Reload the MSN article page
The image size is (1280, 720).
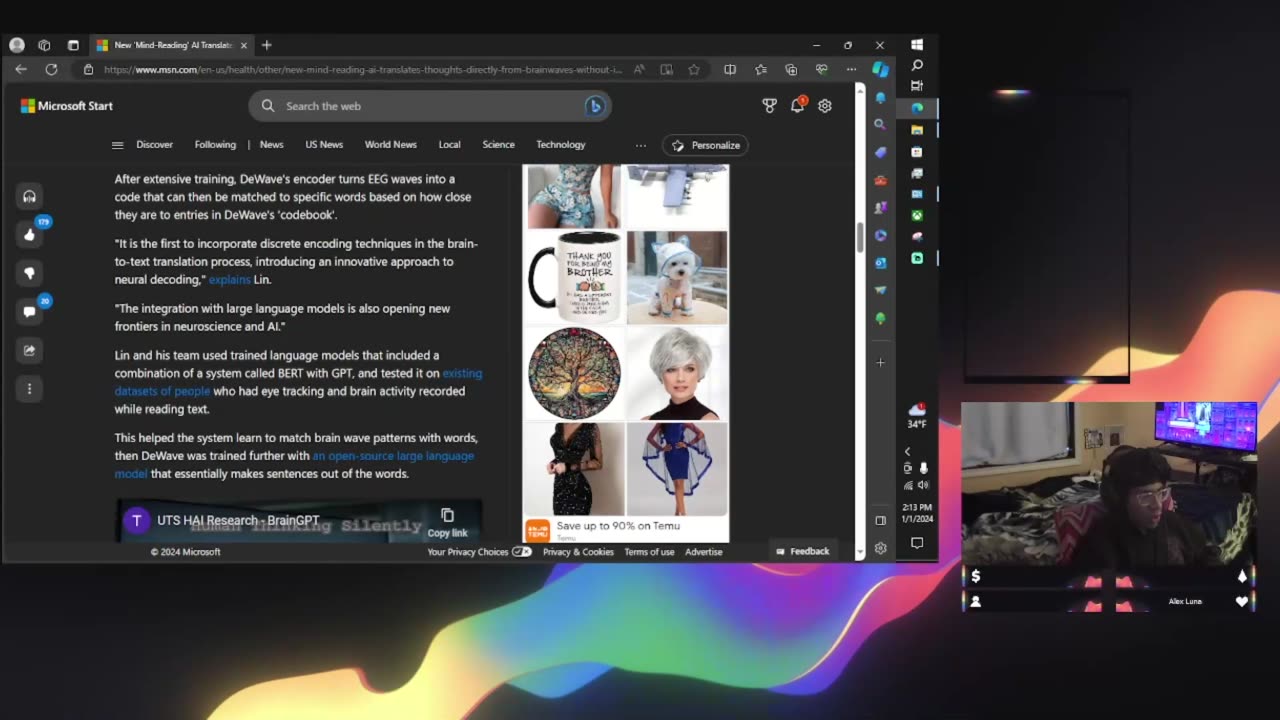[x=51, y=69]
